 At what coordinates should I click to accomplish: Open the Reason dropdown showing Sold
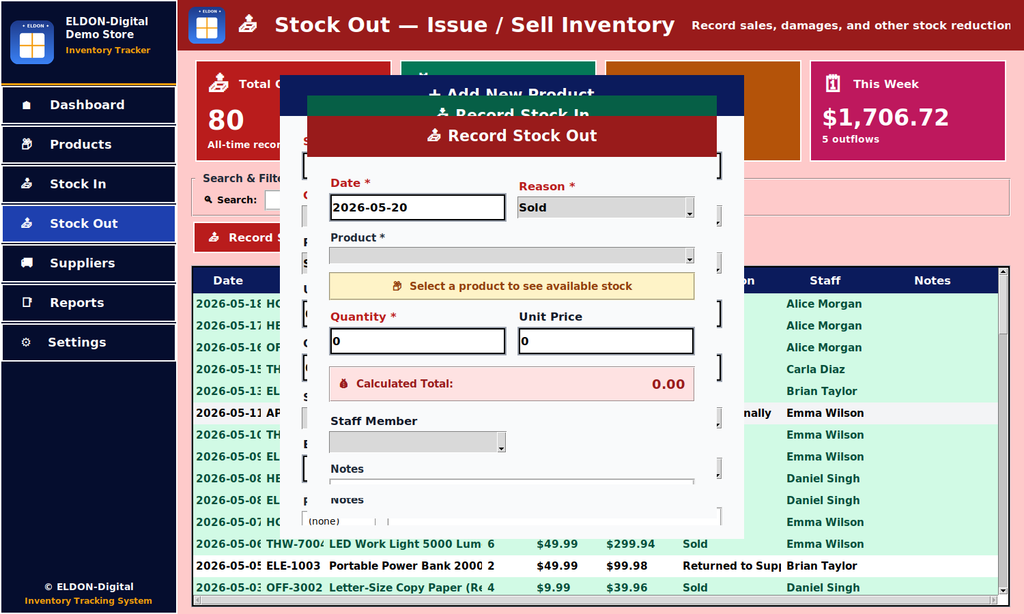605,208
